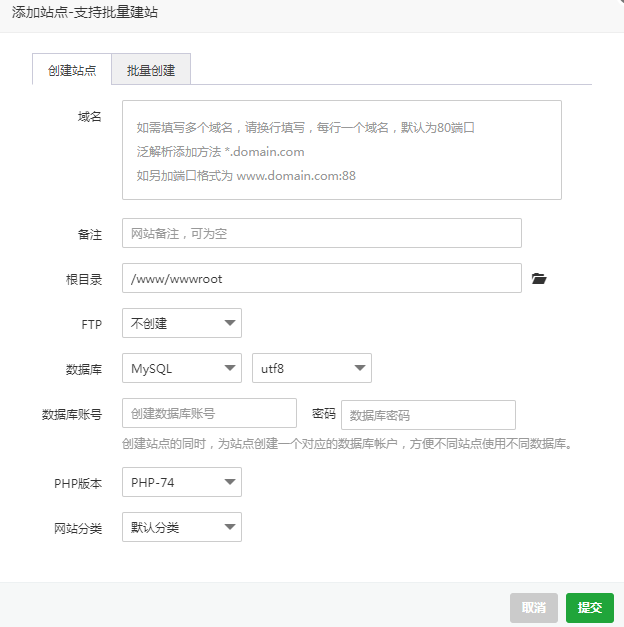Screen dimensions: 624x627
Task: Click the FTP label
Action: click(x=92, y=324)
